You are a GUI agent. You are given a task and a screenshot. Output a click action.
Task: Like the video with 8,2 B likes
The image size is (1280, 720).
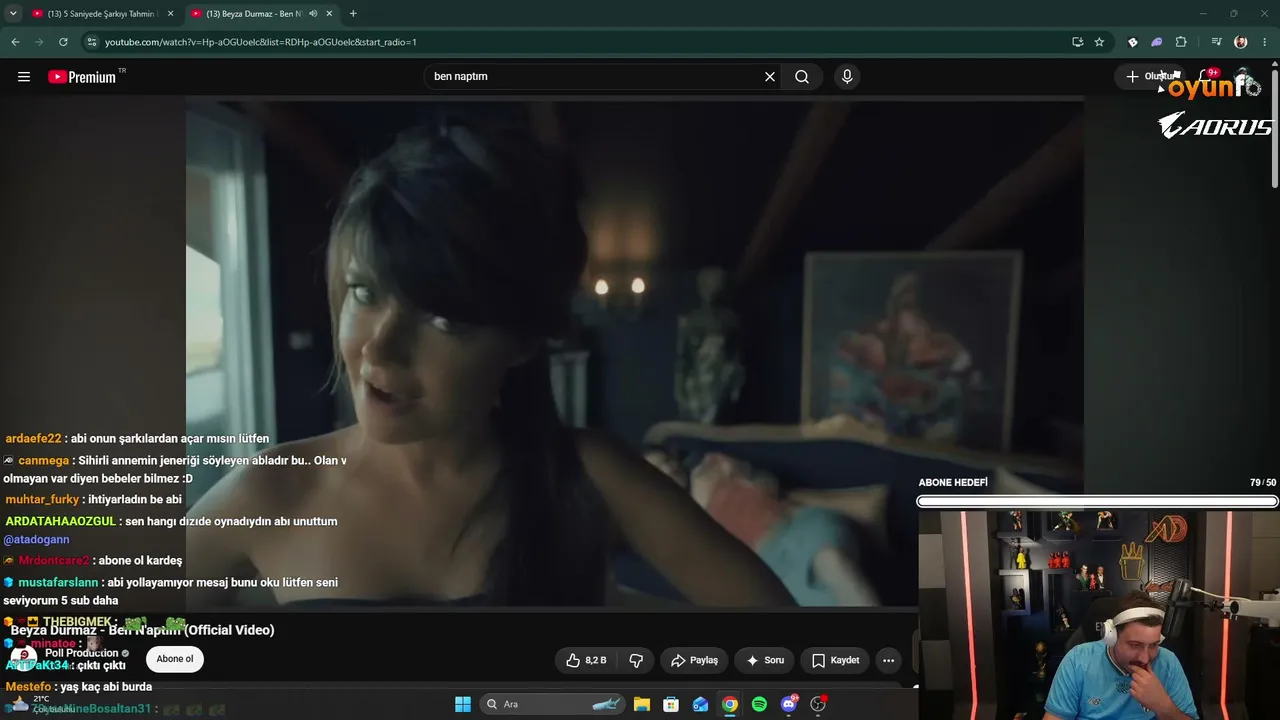[587, 660]
